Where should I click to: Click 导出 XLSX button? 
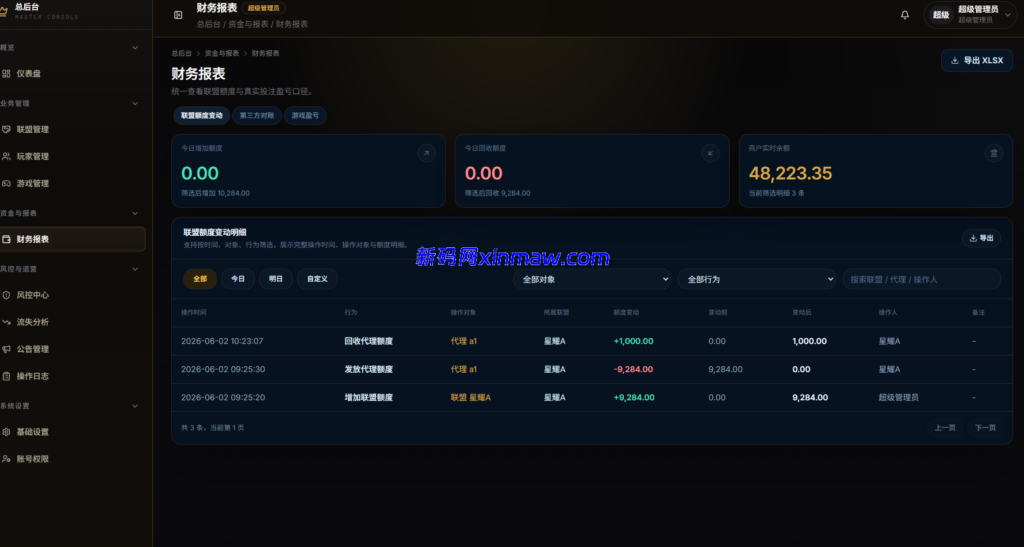click(977, 60)
